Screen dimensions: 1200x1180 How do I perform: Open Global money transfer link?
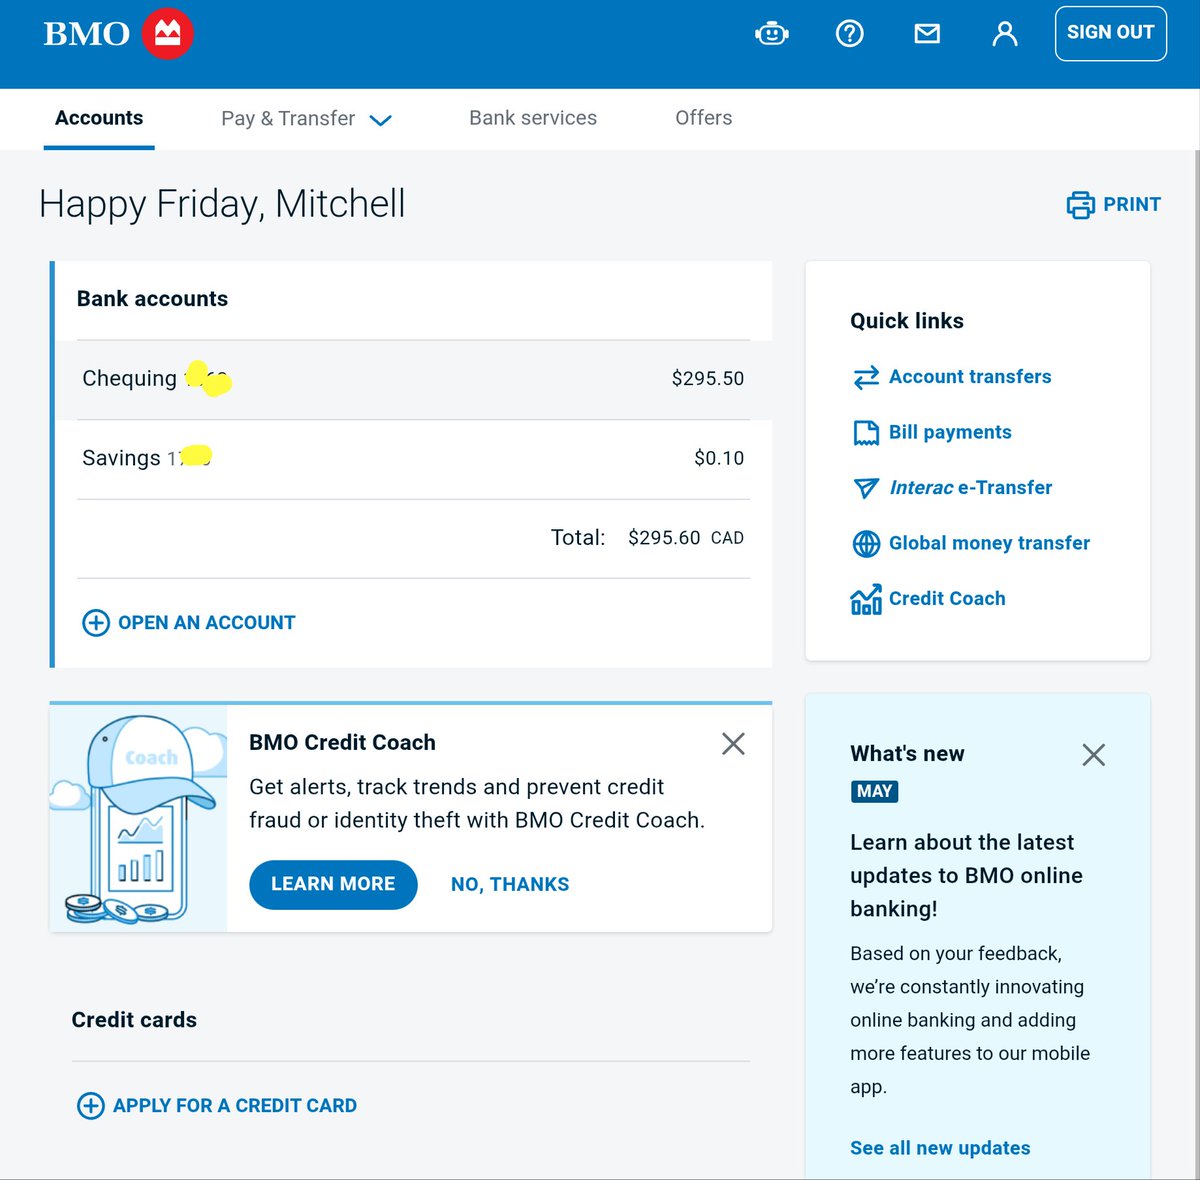[x=989, y=543]
